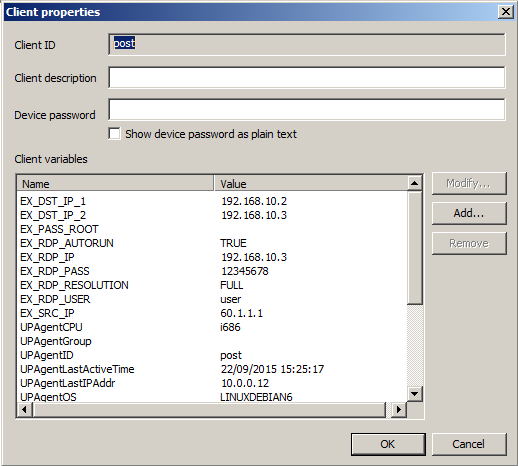Click the vertical scrollbar thumb
Screen dimensions: 518x466
point(414,248)
